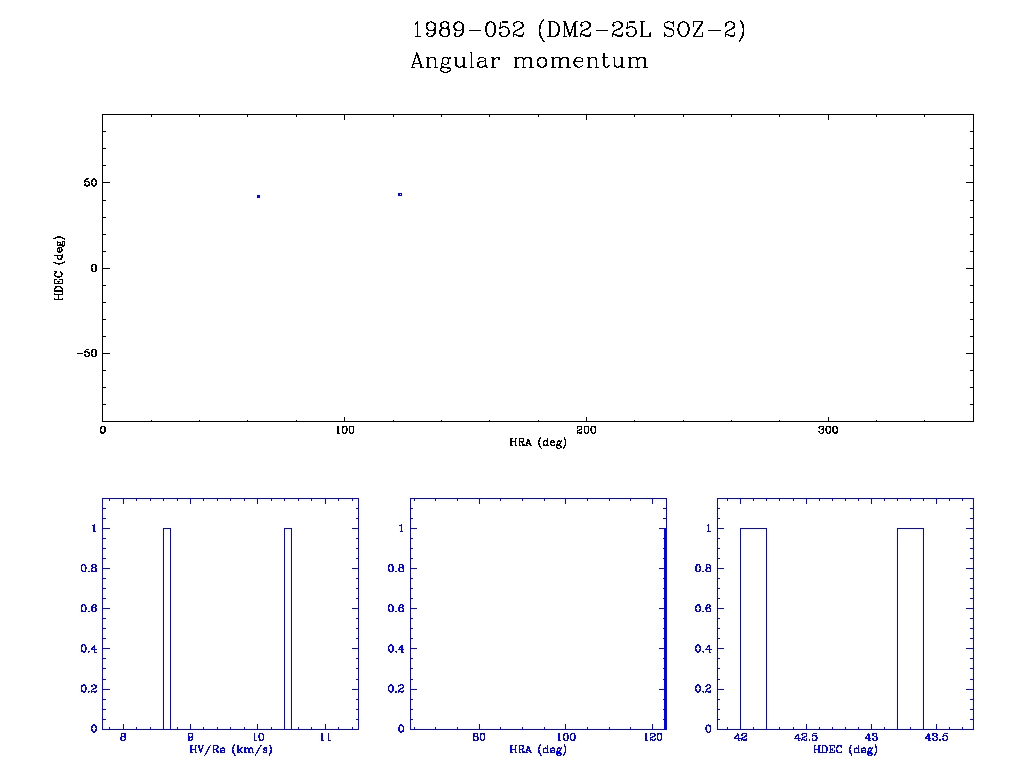Select the "50" tick label in HRA histogram
This screenshot has height=768, width=1024.
(479, 738)
